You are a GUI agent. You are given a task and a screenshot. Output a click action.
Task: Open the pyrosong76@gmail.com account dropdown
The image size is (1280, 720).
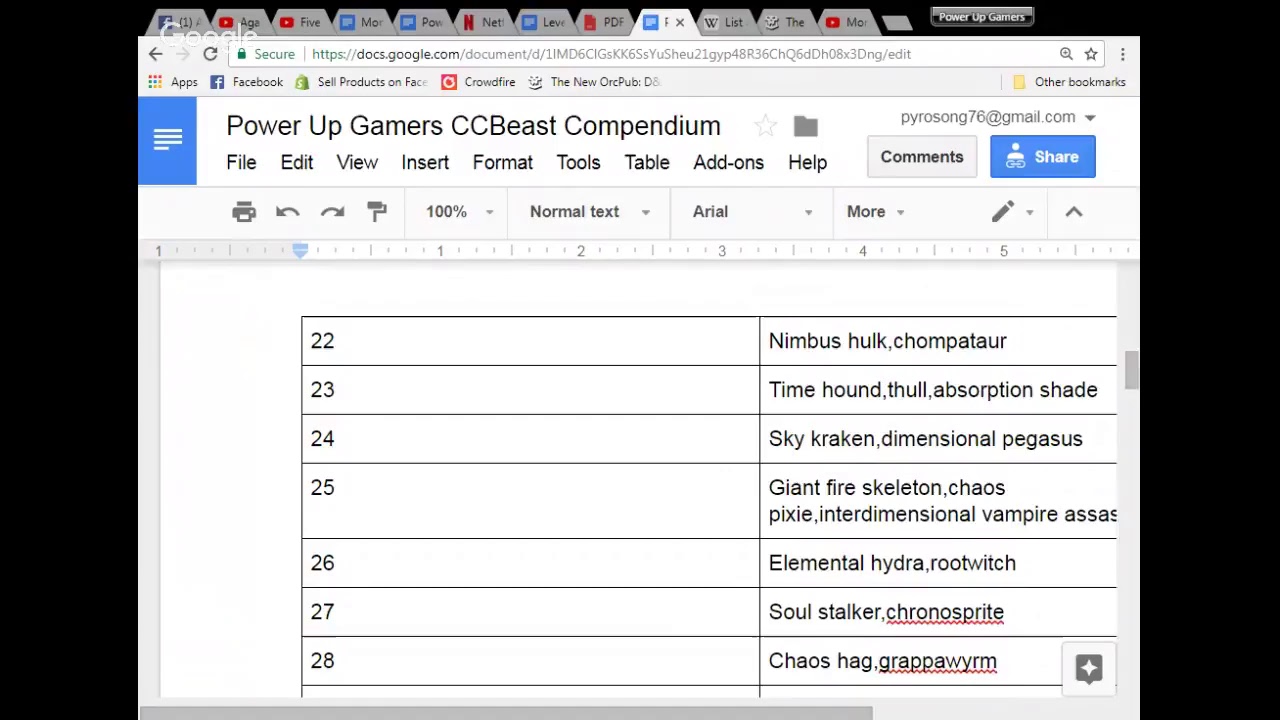997,117
